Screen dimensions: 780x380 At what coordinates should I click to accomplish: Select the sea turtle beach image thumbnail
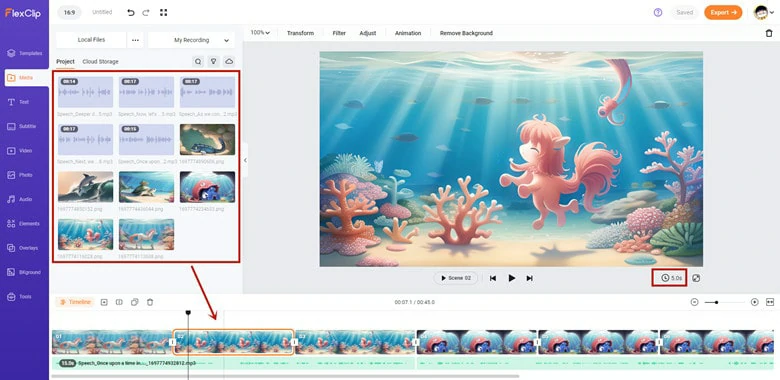point(146,188)
